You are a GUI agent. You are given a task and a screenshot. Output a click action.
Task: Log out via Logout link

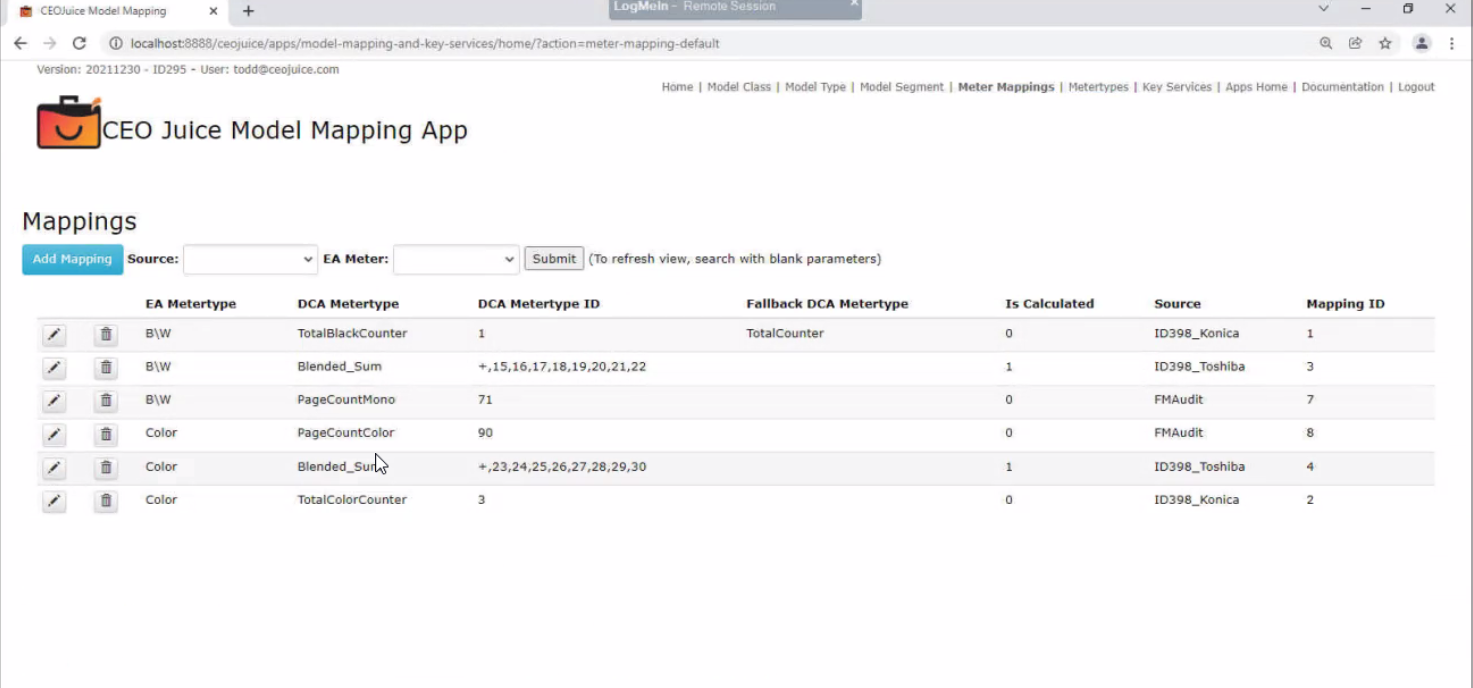(1416, 87)
